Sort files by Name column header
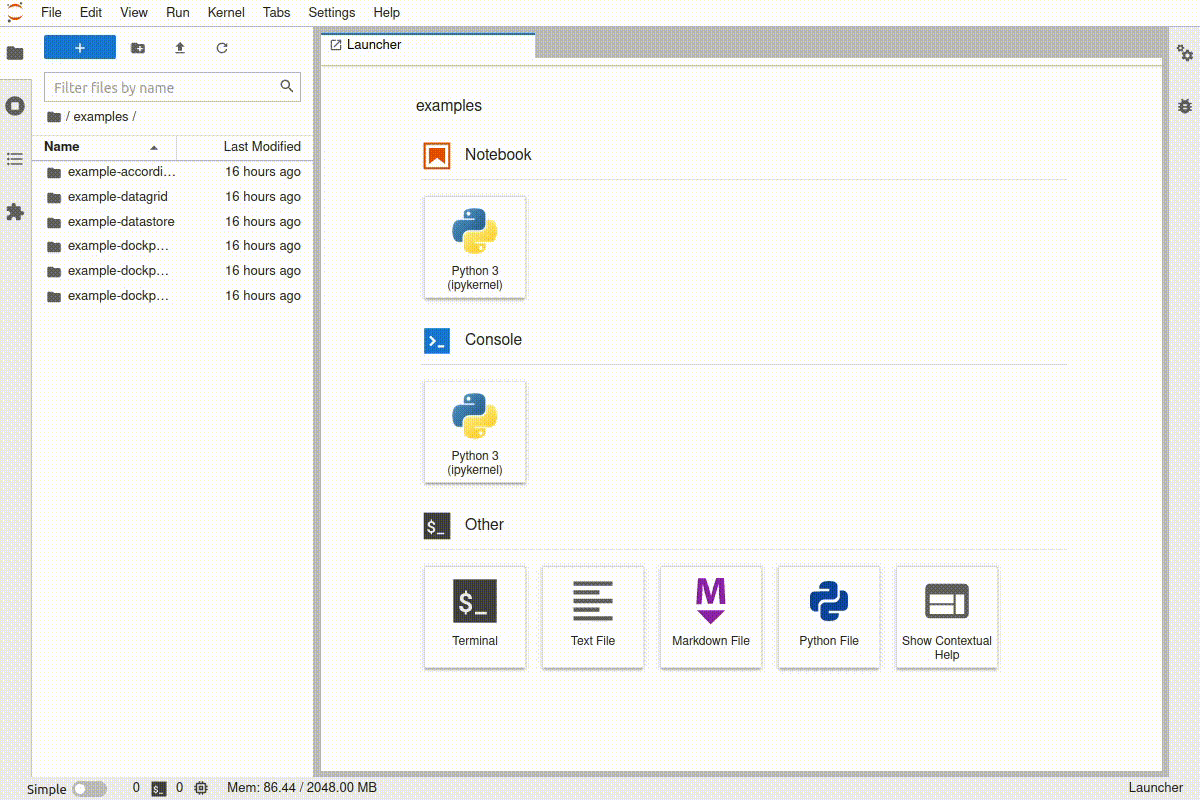The width and height of the screenshot is (1200, 800). 104,147
